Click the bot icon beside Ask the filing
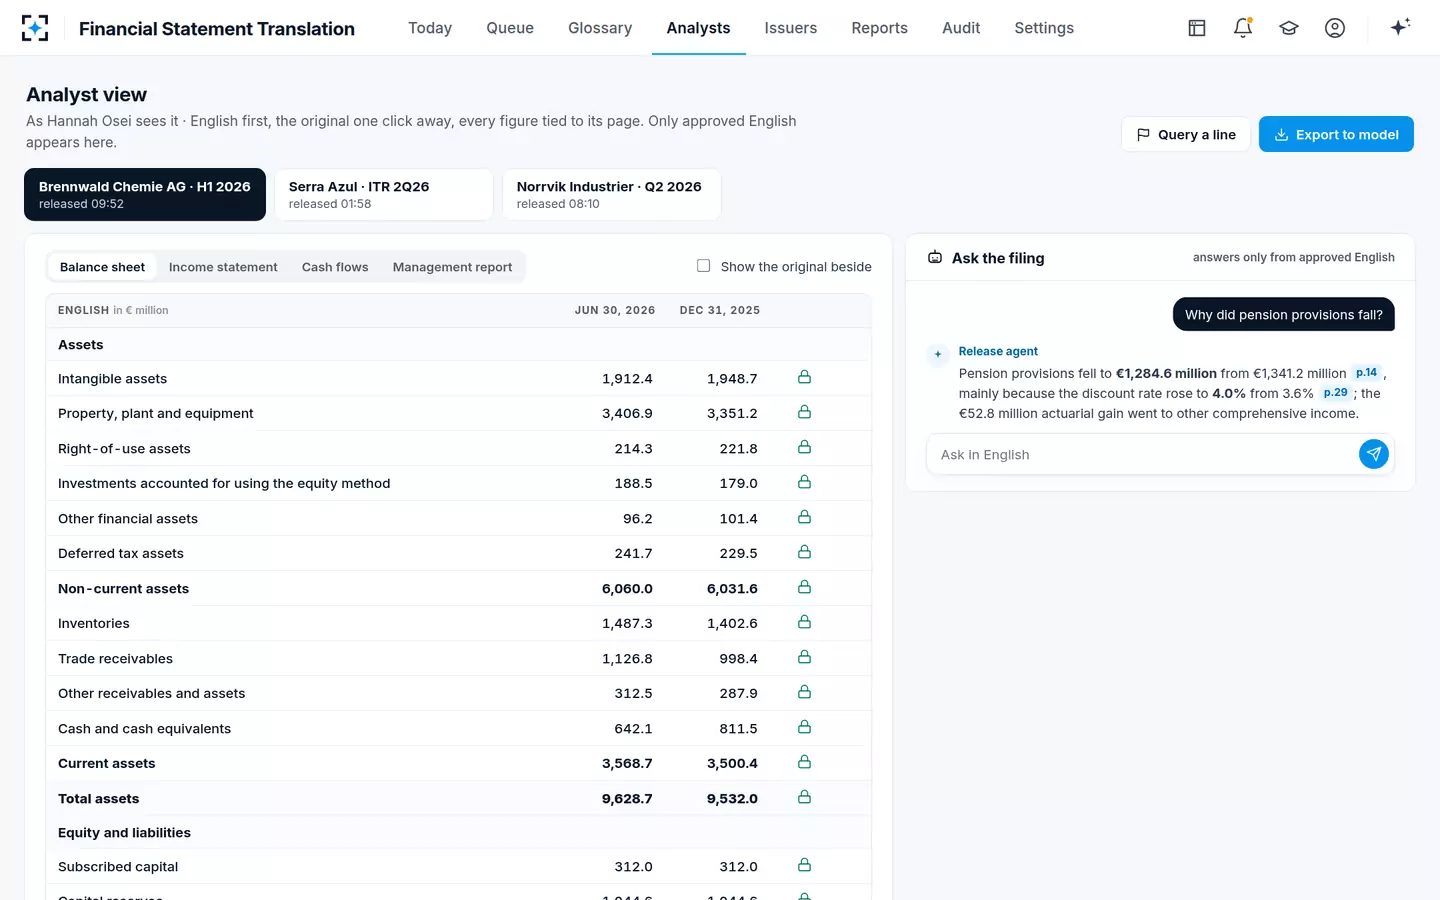Viewport: 1440px width, 900px height. [935, 258]
